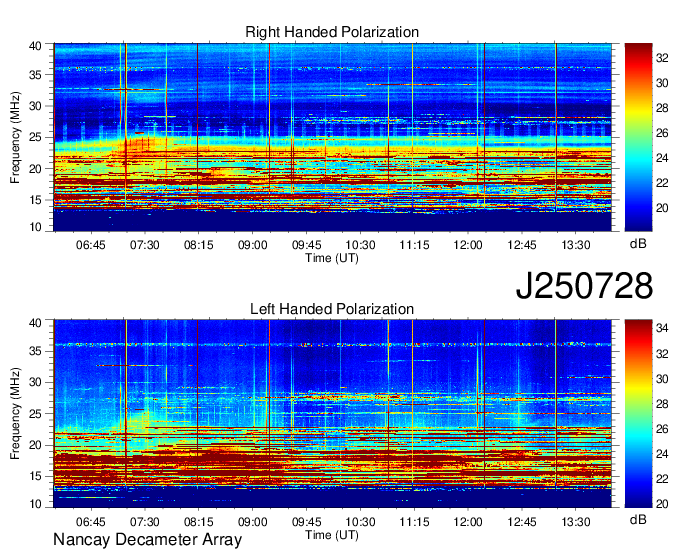Click the 10:30 time tick of Right Handed plot

click(x=360, y=245)
